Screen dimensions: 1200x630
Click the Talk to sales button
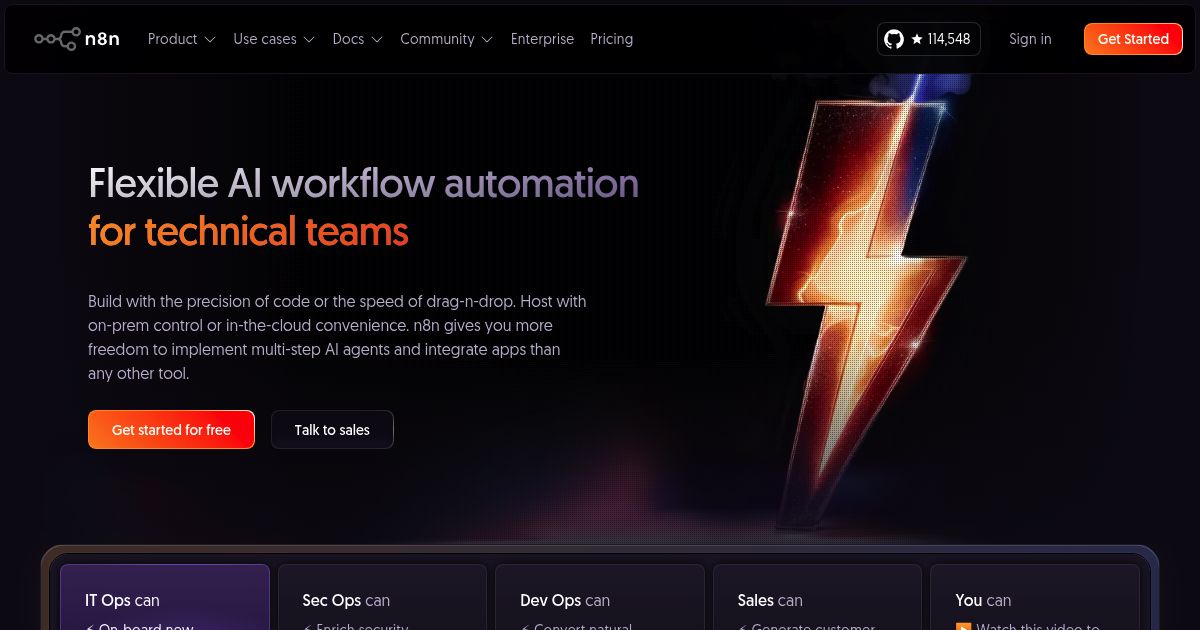pyautogui.click(x=332, y=430)
